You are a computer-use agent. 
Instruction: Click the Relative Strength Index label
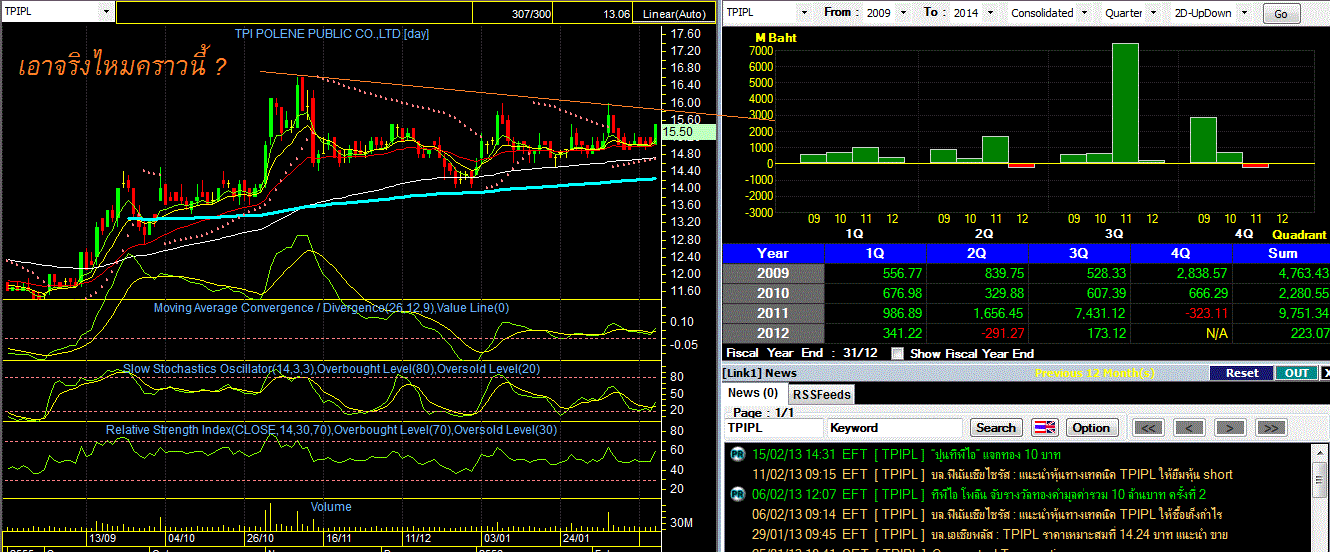click(x=331, y=430)
